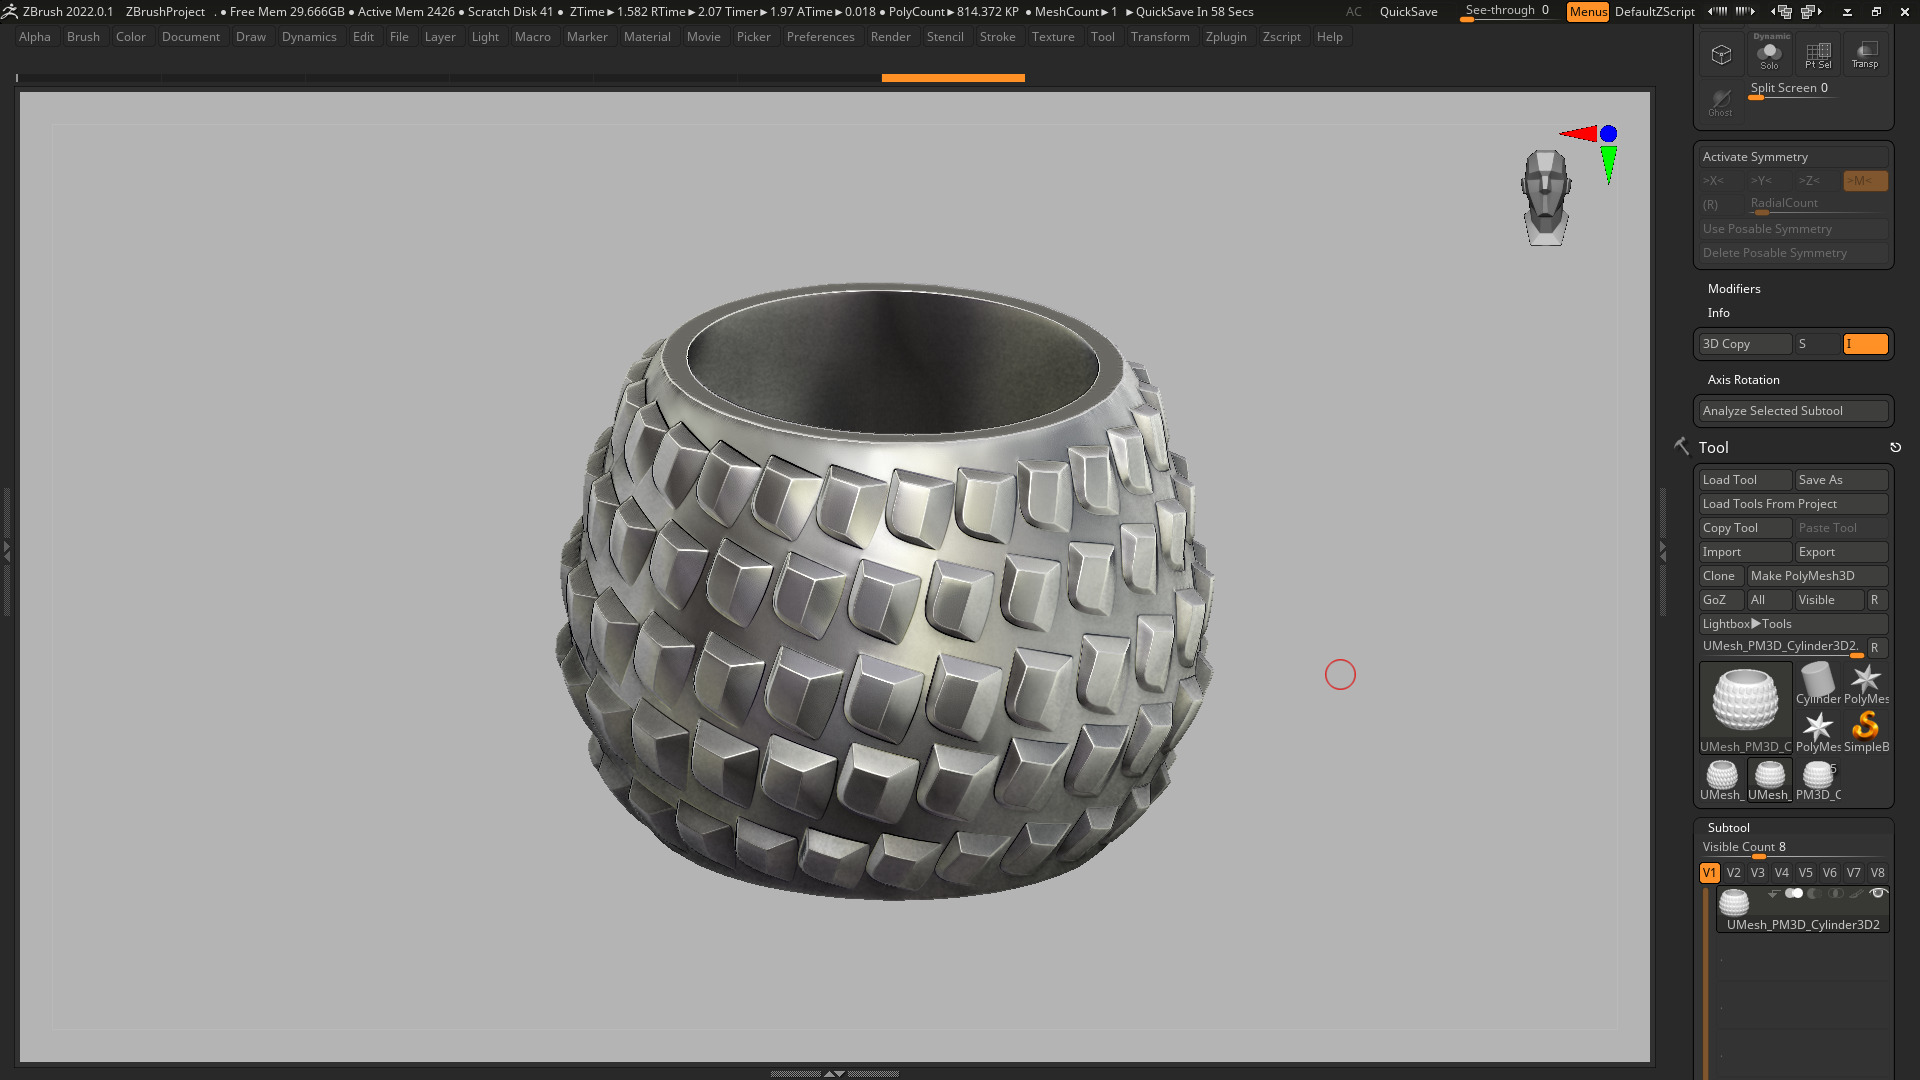Click the subtool list arrow icon
Viewport: 1920px width, 1080px height.
click(x=1774, y=893)
